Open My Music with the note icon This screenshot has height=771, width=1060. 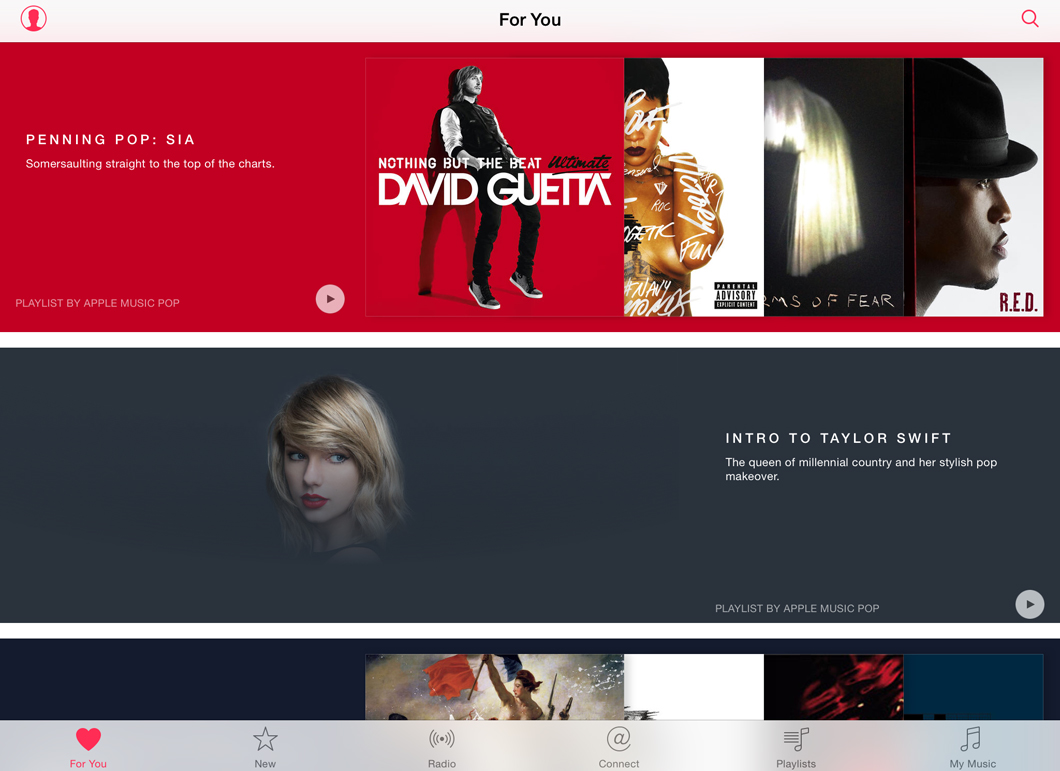(971, 738)
